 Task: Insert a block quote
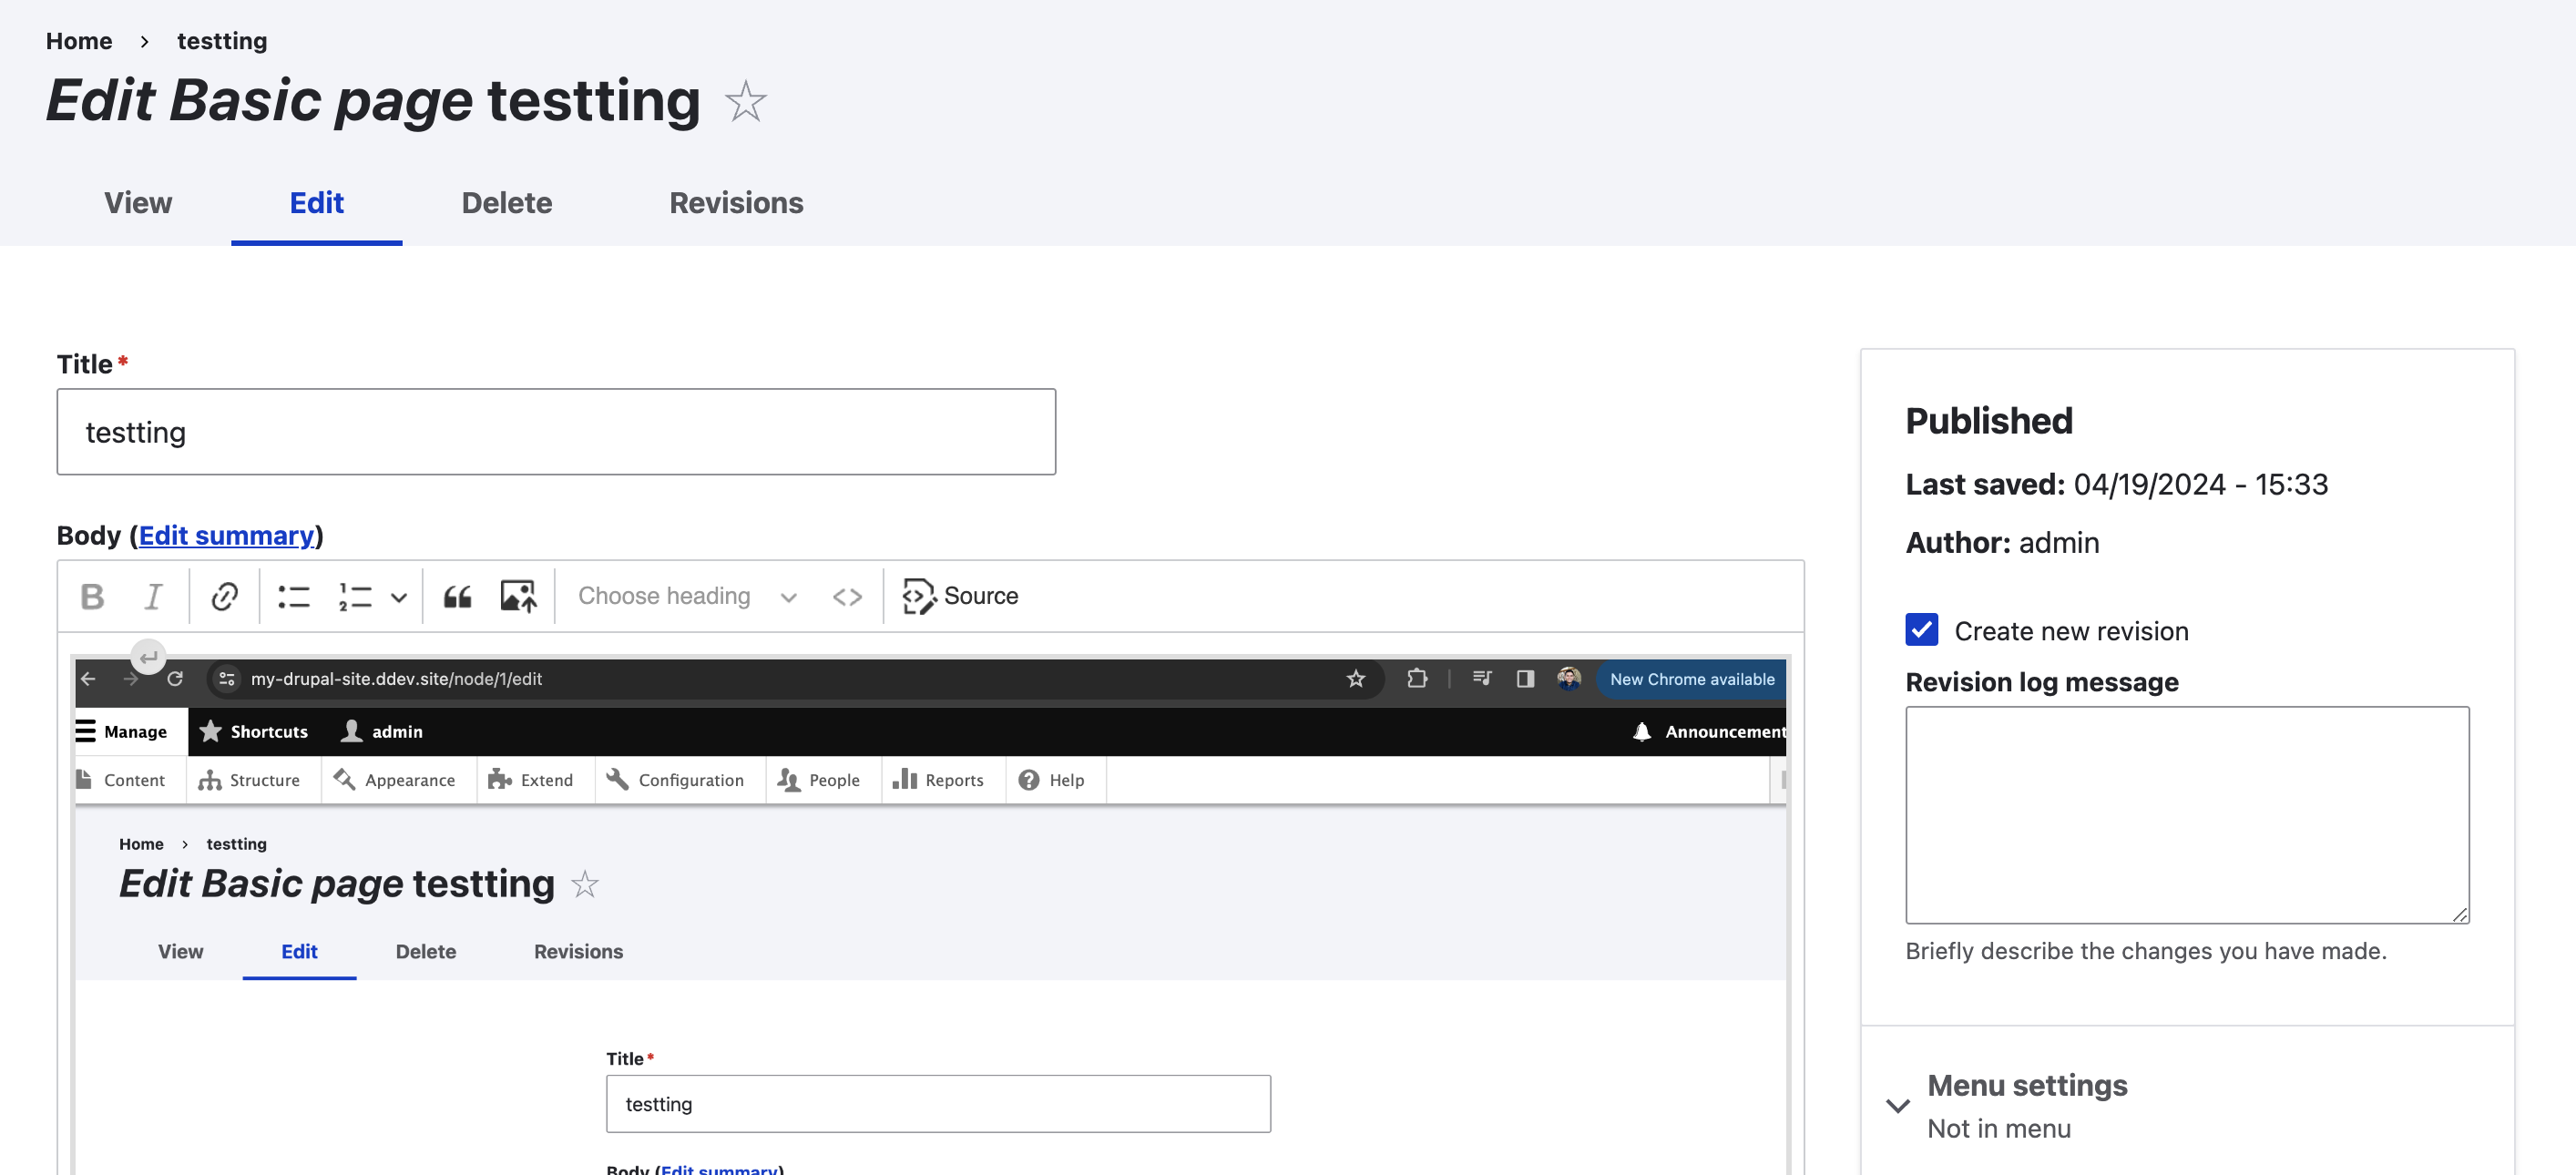458,596
